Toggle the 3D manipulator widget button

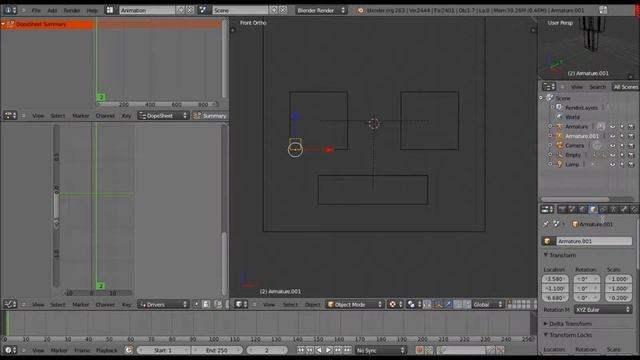438,304
